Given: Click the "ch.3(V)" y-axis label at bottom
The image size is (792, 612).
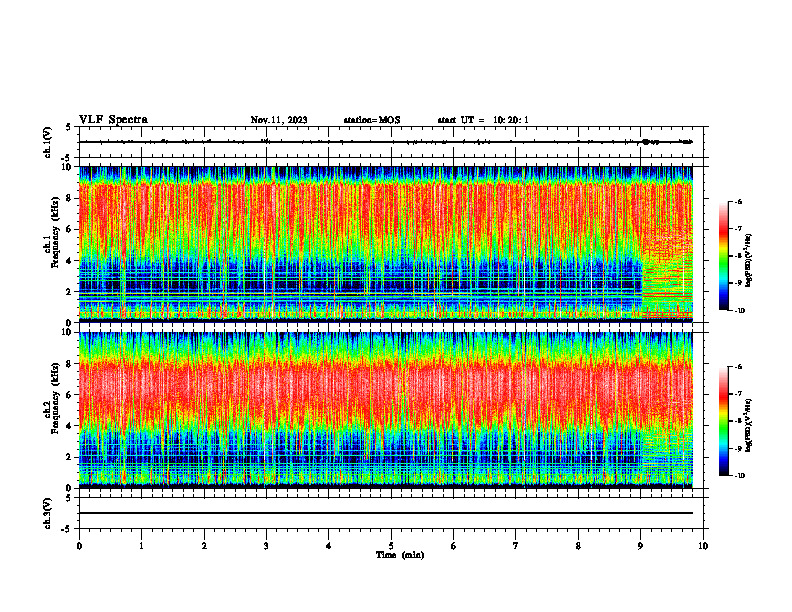Looking at the screenshot, I should click(48, 513).
